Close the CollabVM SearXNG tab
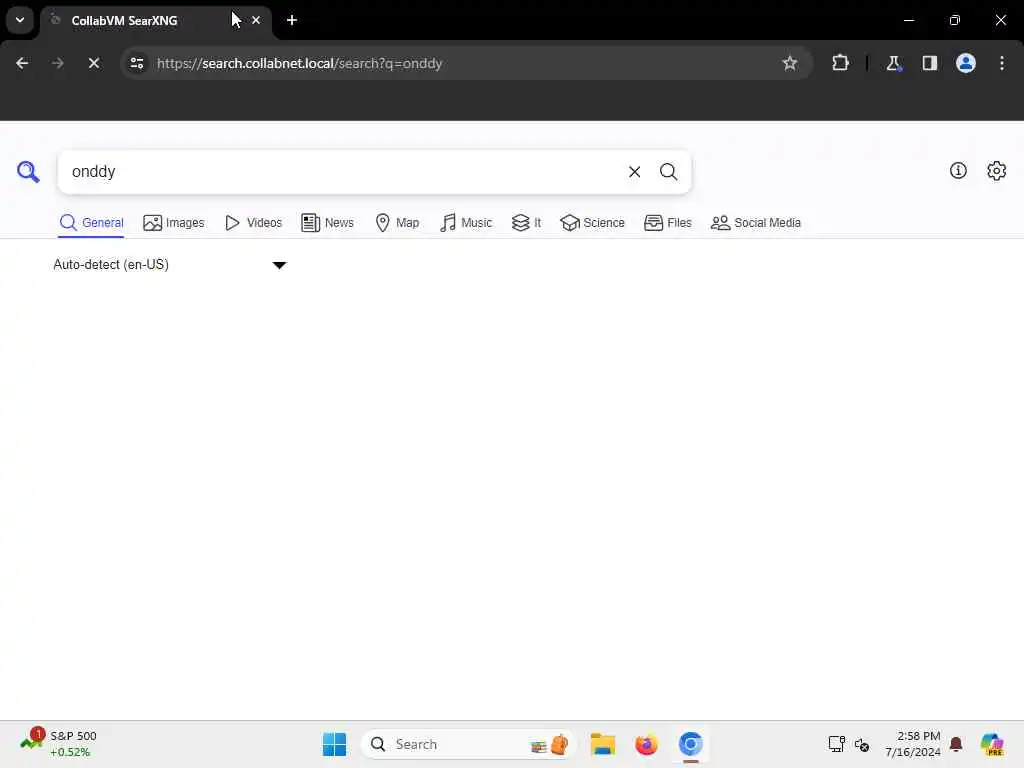Image resolution: width=1024 pixels, height=768 pixels. (x=256, y=20)
